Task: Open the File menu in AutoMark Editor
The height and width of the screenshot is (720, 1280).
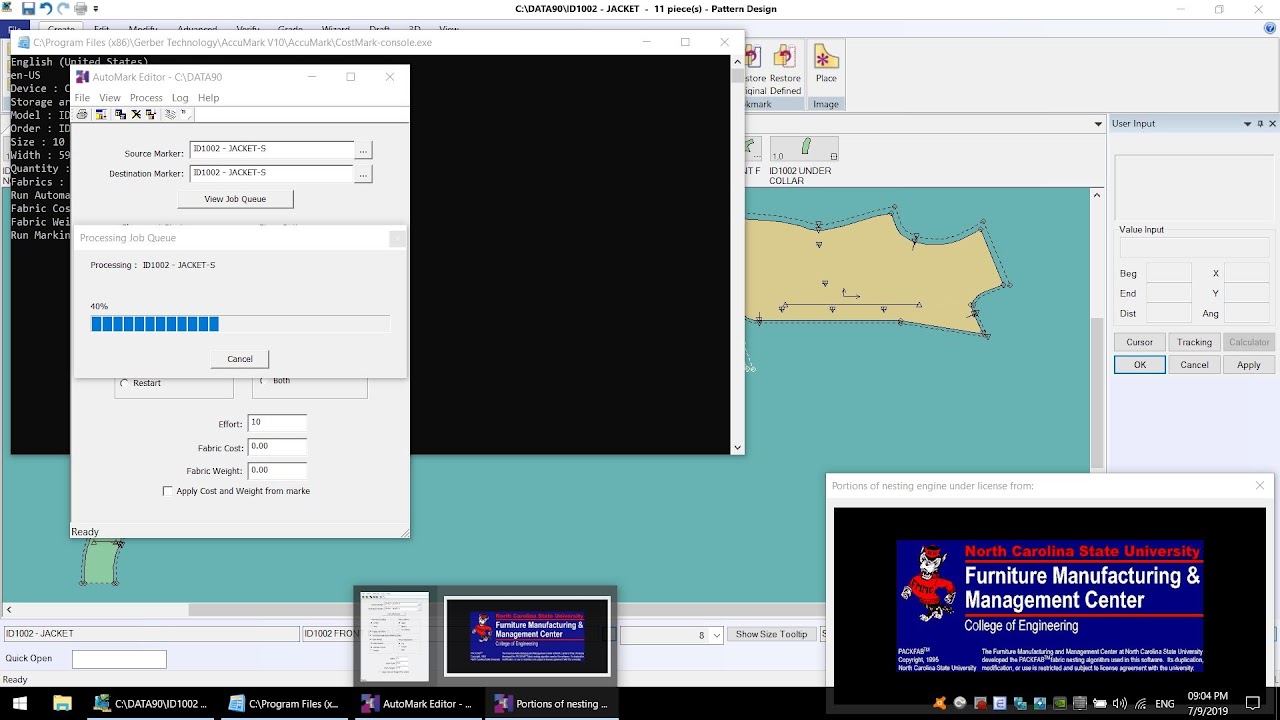Action: click(x=82, y=98)
